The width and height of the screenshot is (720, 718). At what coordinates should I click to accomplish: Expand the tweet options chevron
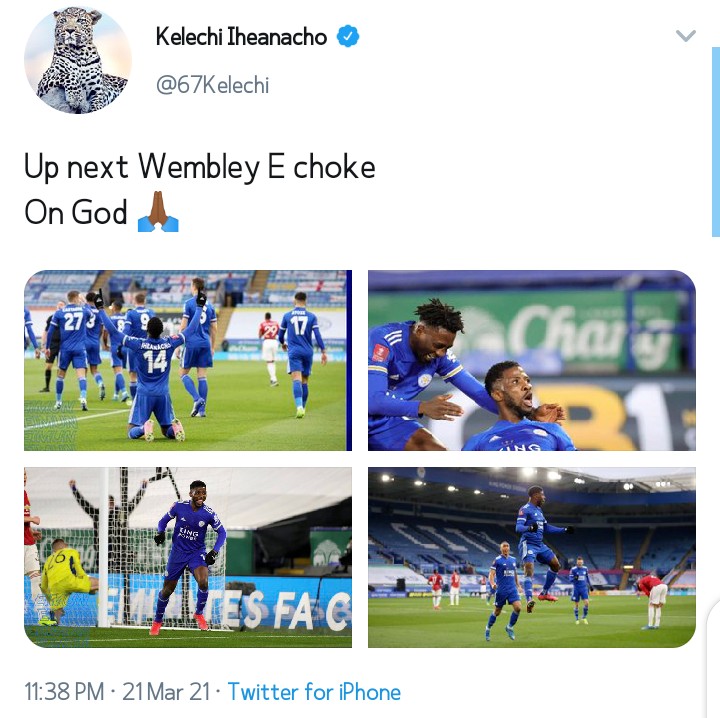tap(686, 35)
